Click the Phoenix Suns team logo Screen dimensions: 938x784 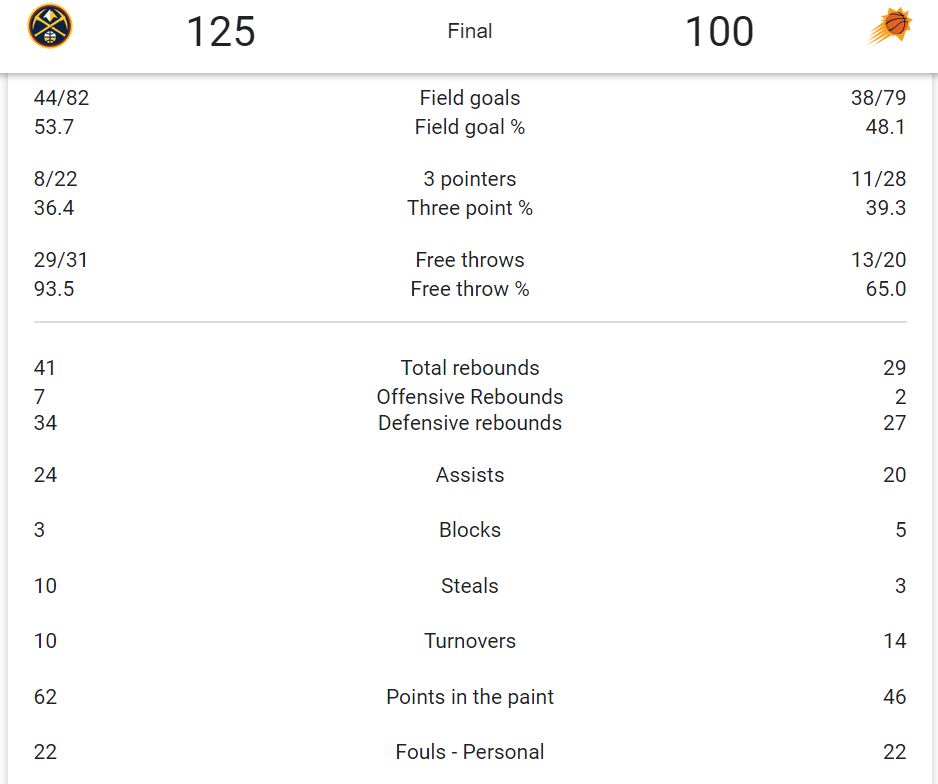pos(890,27)
